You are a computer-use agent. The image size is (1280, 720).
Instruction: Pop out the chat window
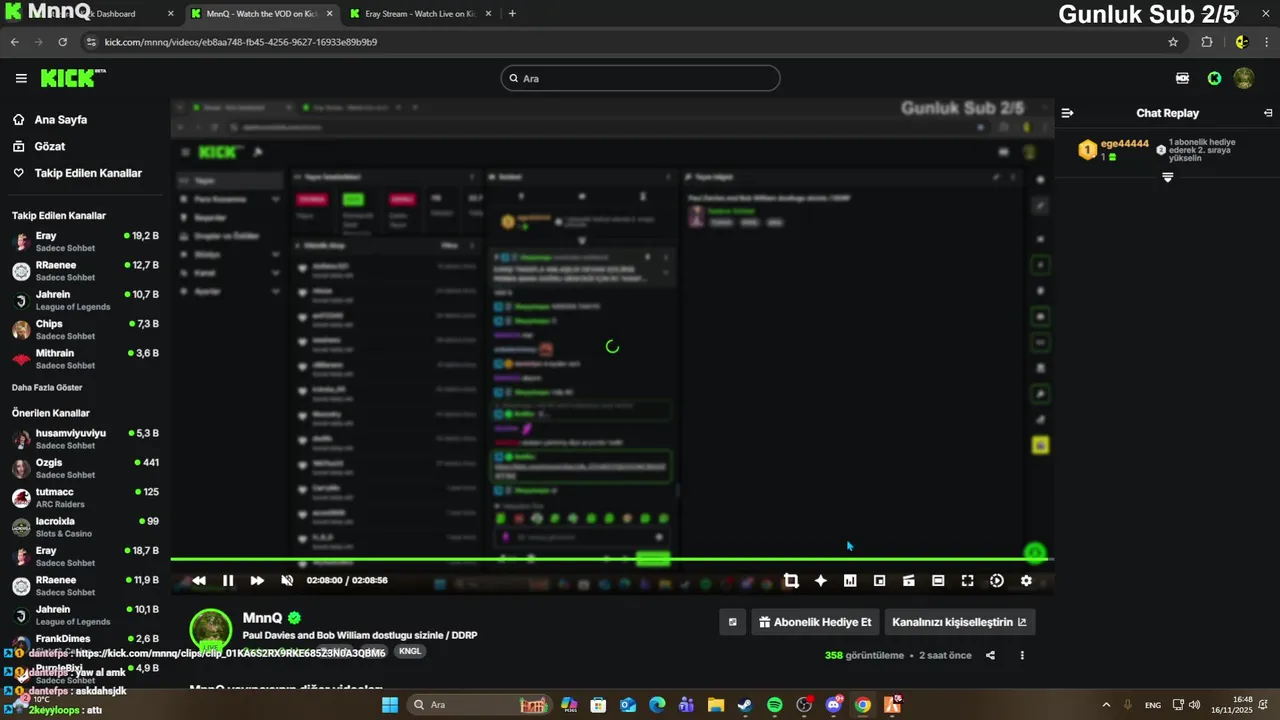click(1268, 113)
